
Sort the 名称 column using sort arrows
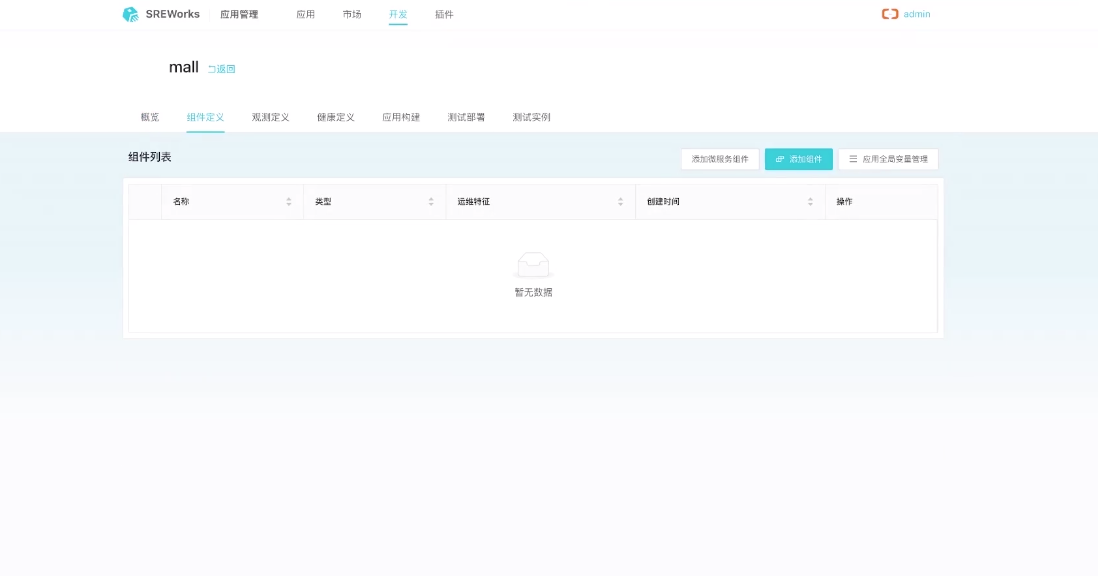pos(289,202)
